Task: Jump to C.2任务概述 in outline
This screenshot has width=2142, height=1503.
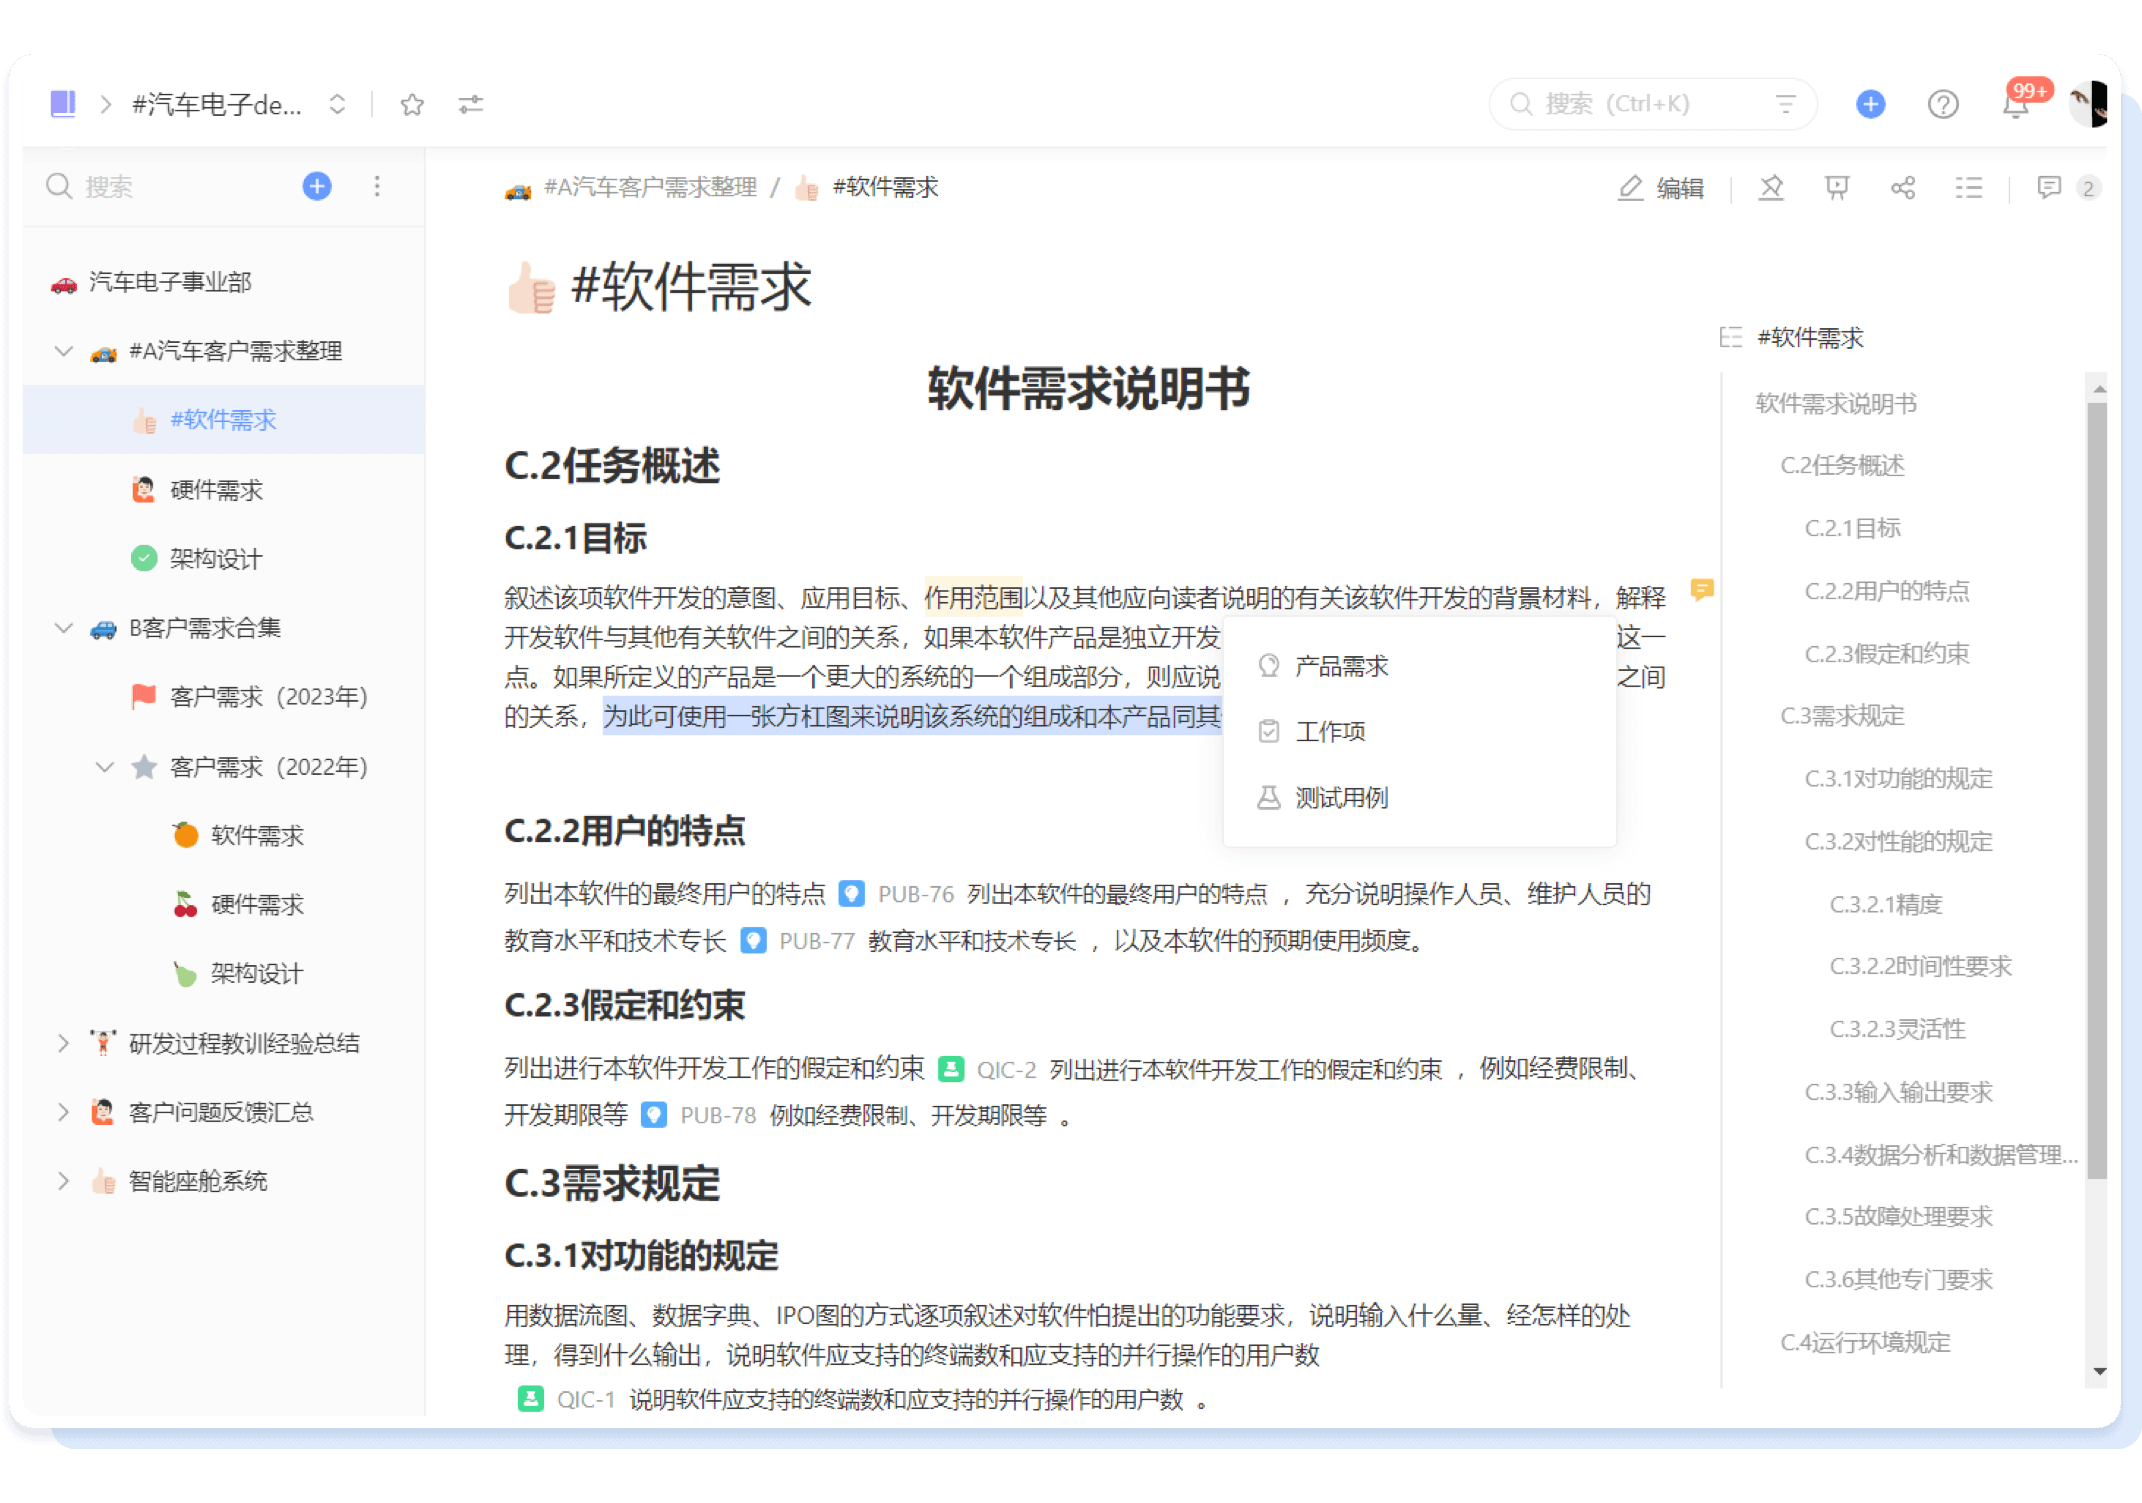Action: pos(1842,466)
